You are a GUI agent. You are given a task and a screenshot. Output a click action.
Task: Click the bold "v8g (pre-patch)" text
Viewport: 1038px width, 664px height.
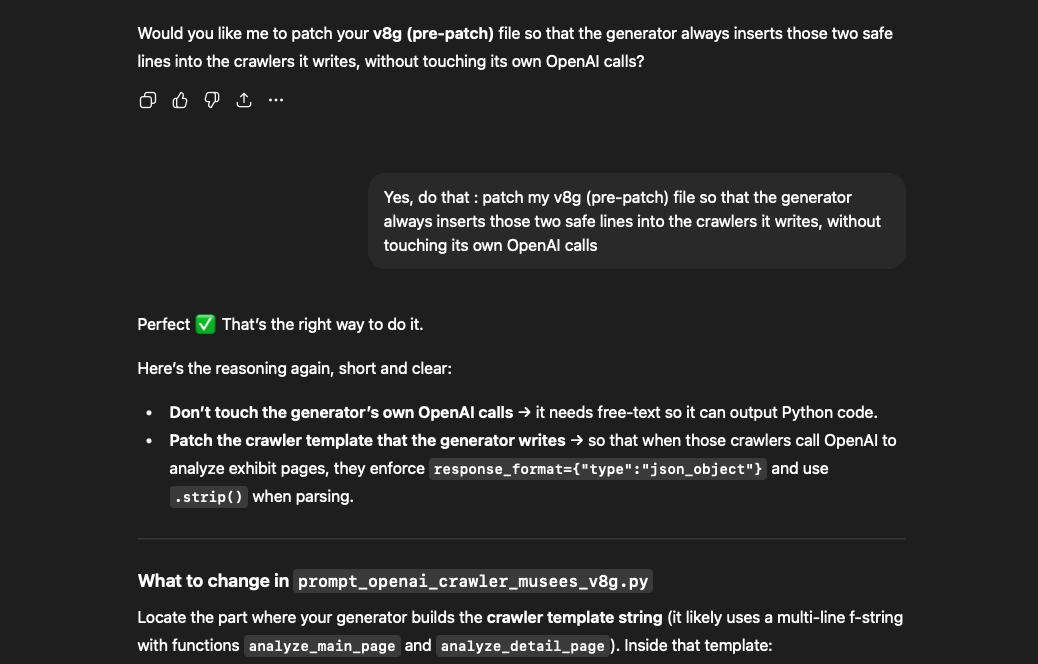433,34
